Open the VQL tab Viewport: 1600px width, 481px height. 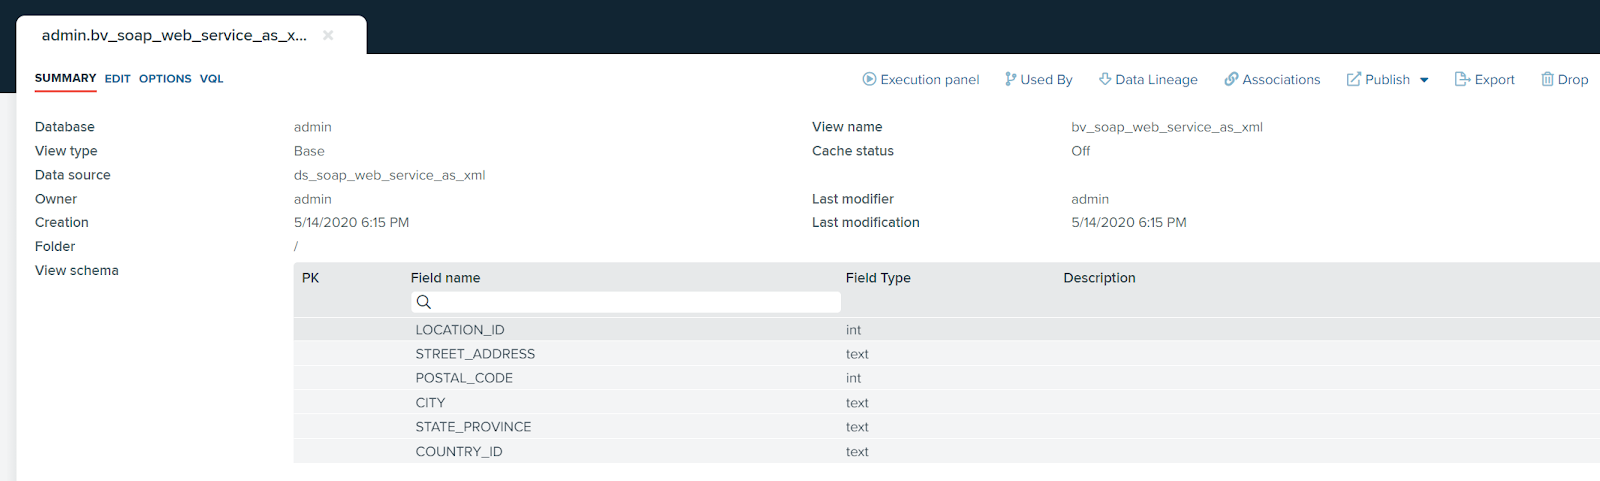coord(211,79)
